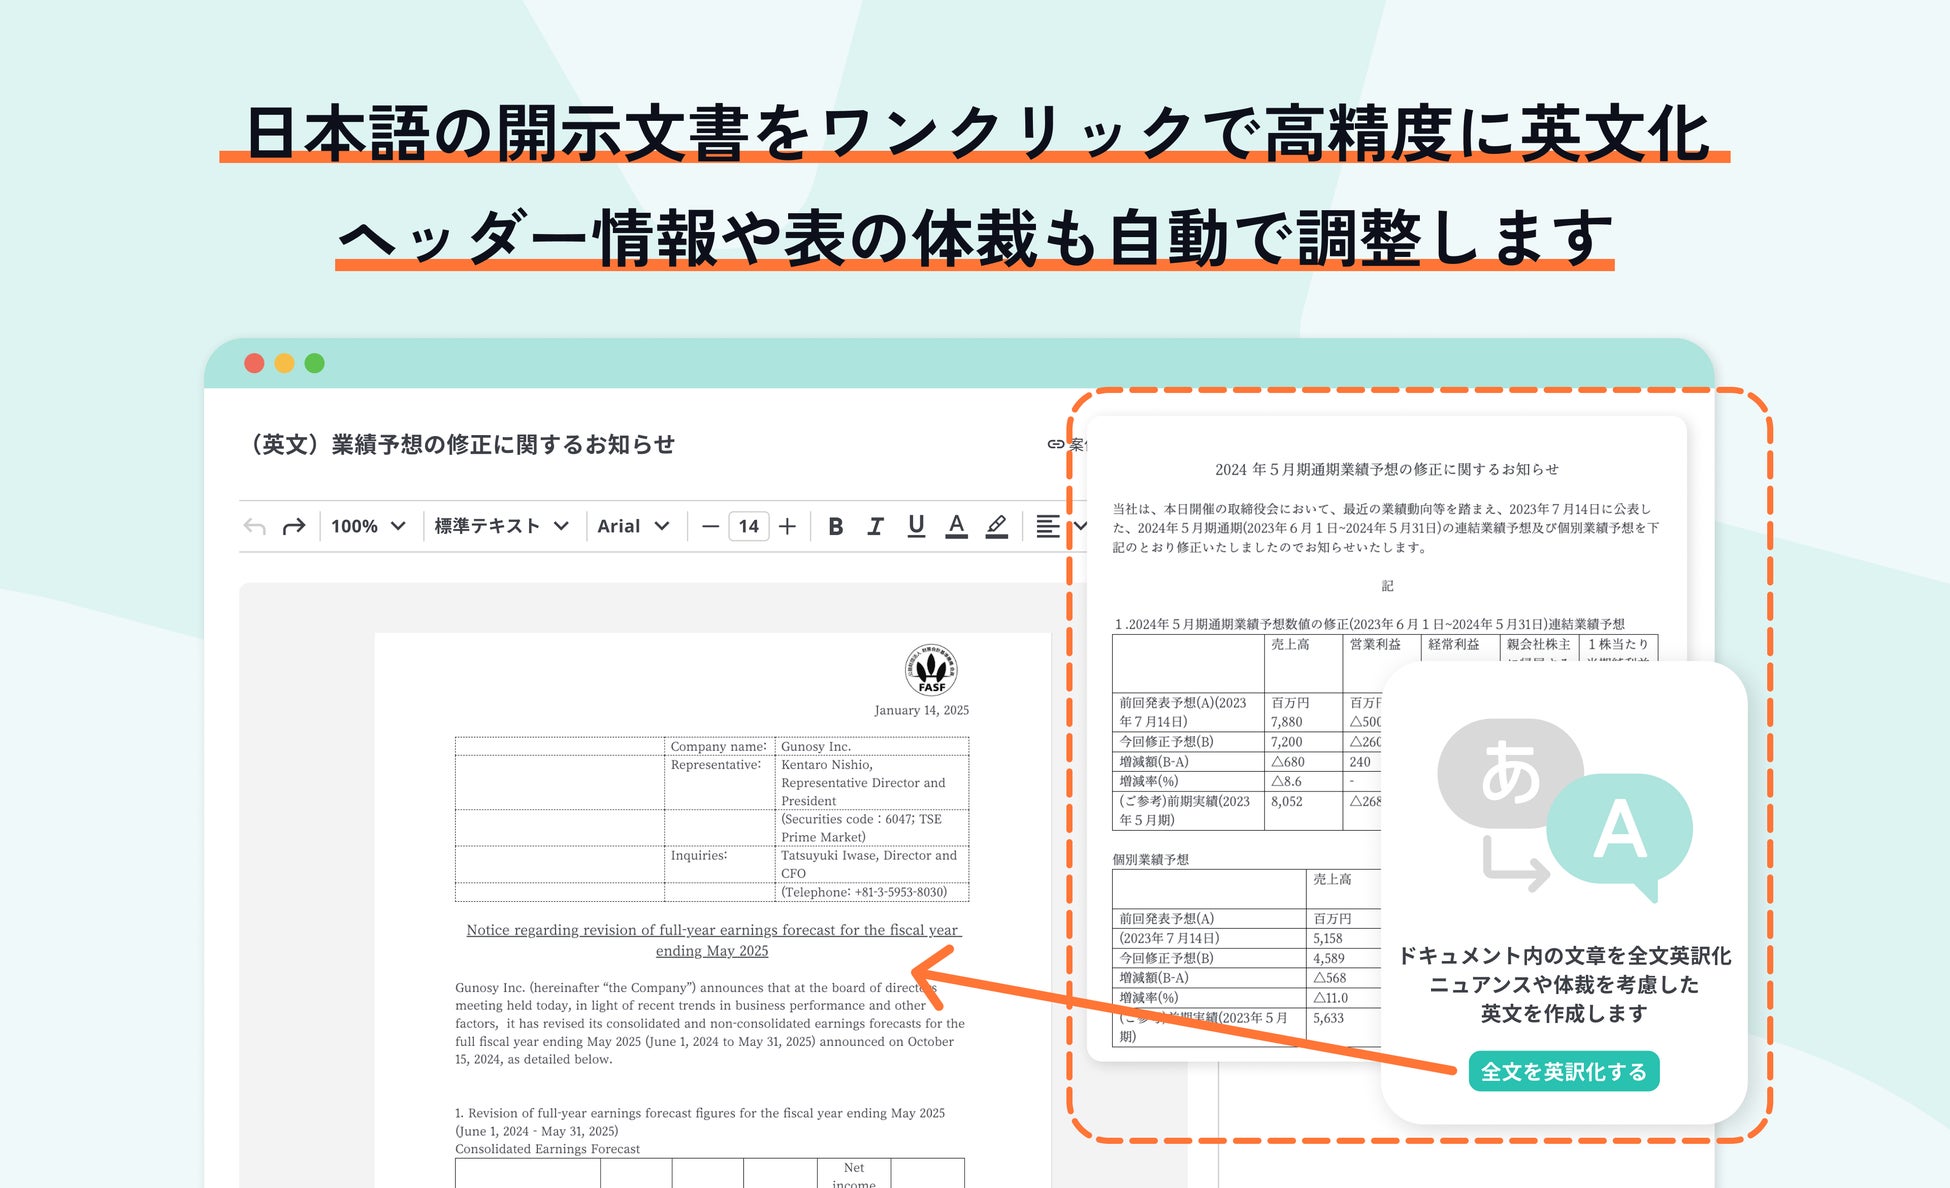Click the redo arrow icon
Image resolution: width=1950 pixels, height=1188 pixels.
tap(293, 526)
